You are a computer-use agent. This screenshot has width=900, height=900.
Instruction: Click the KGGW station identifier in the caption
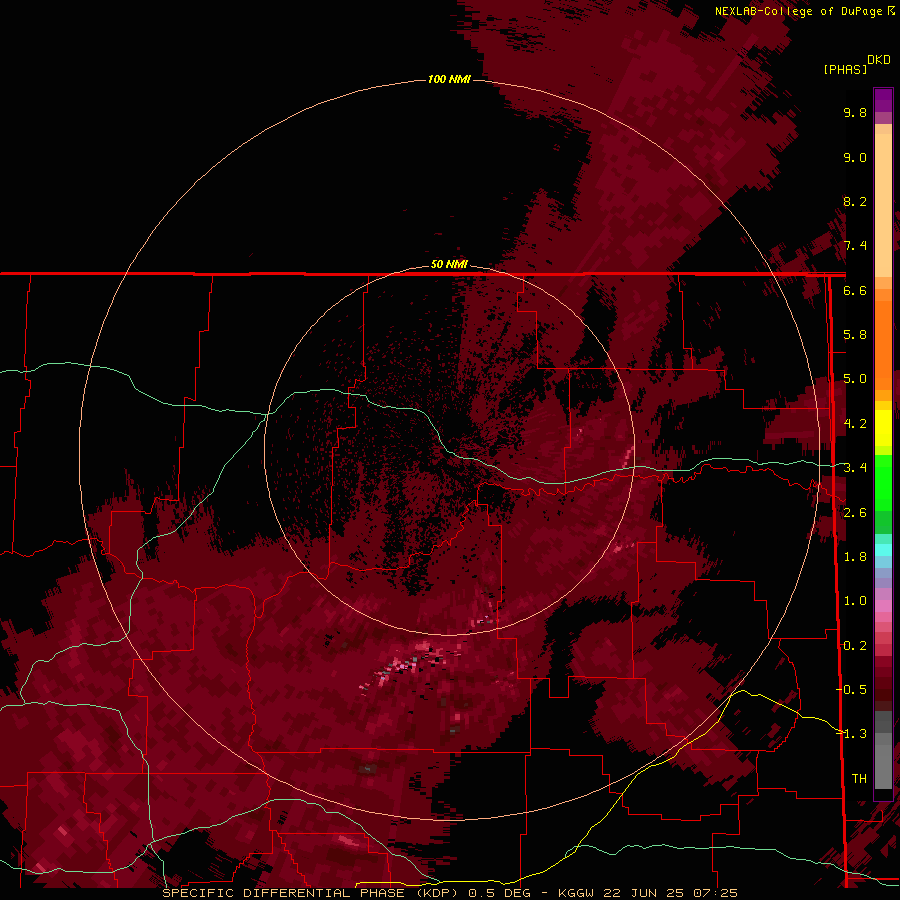click(x=576, y=893)
